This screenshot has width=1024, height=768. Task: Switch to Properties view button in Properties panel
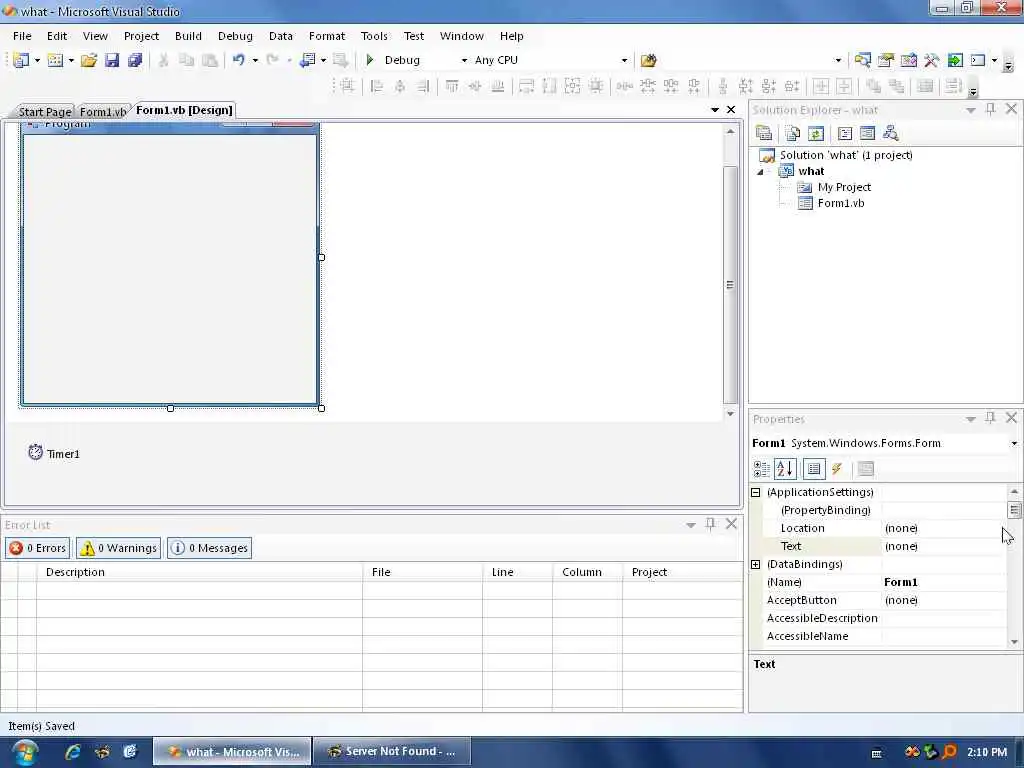click(814, 468)
